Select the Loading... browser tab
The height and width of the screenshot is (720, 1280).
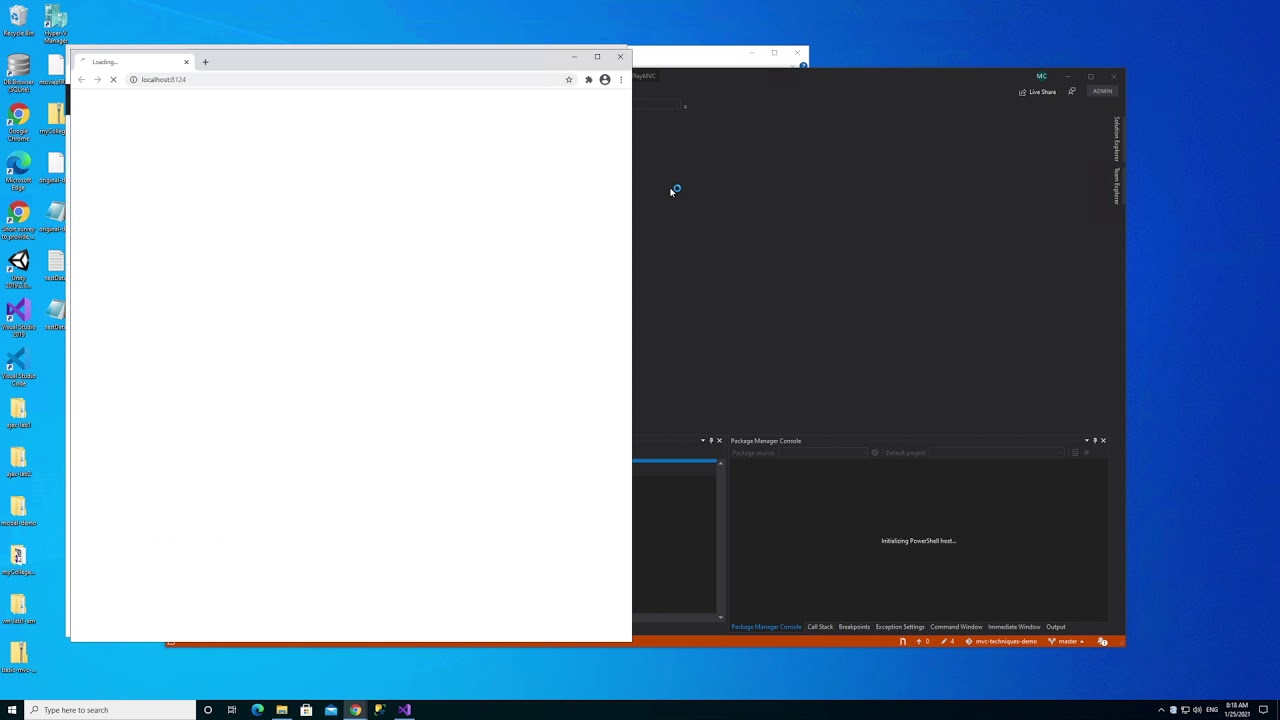[134, 62]
